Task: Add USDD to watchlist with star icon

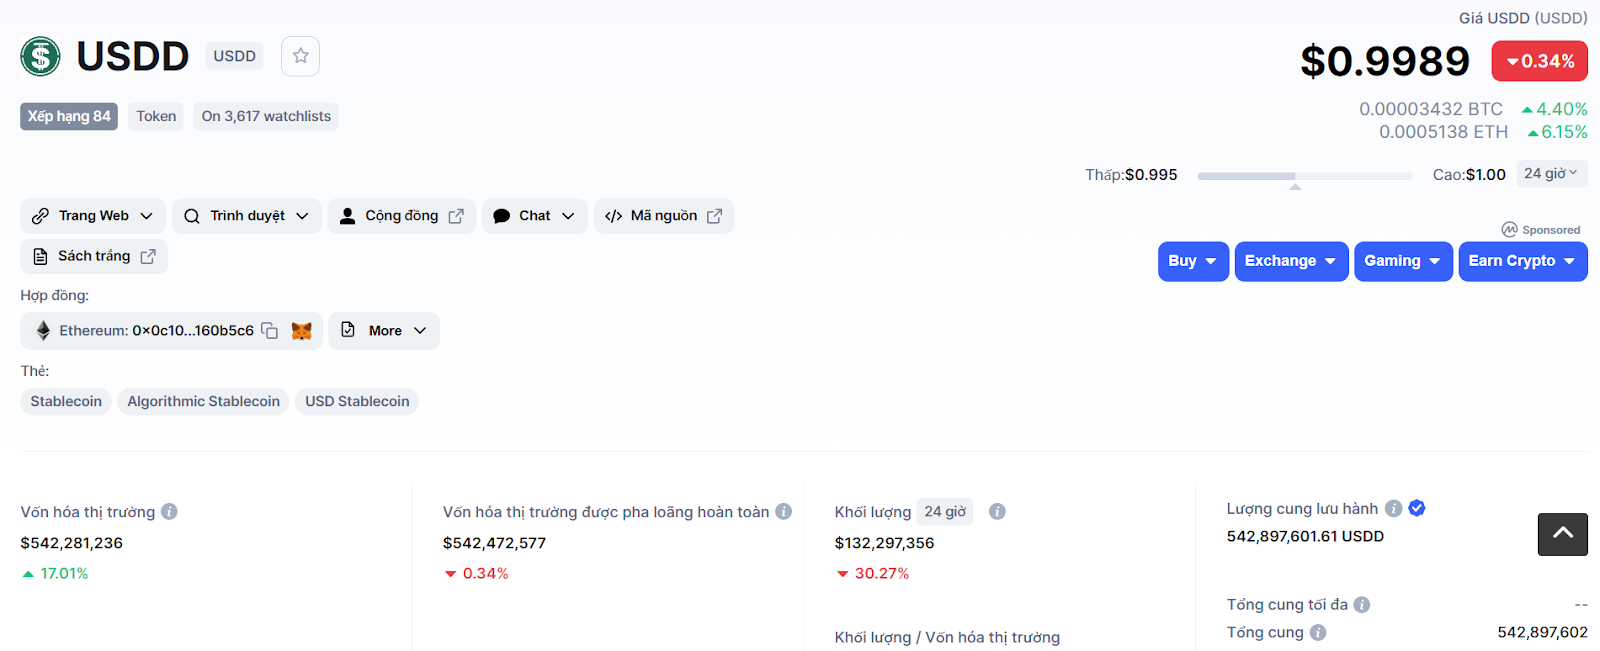Action: 300,56
